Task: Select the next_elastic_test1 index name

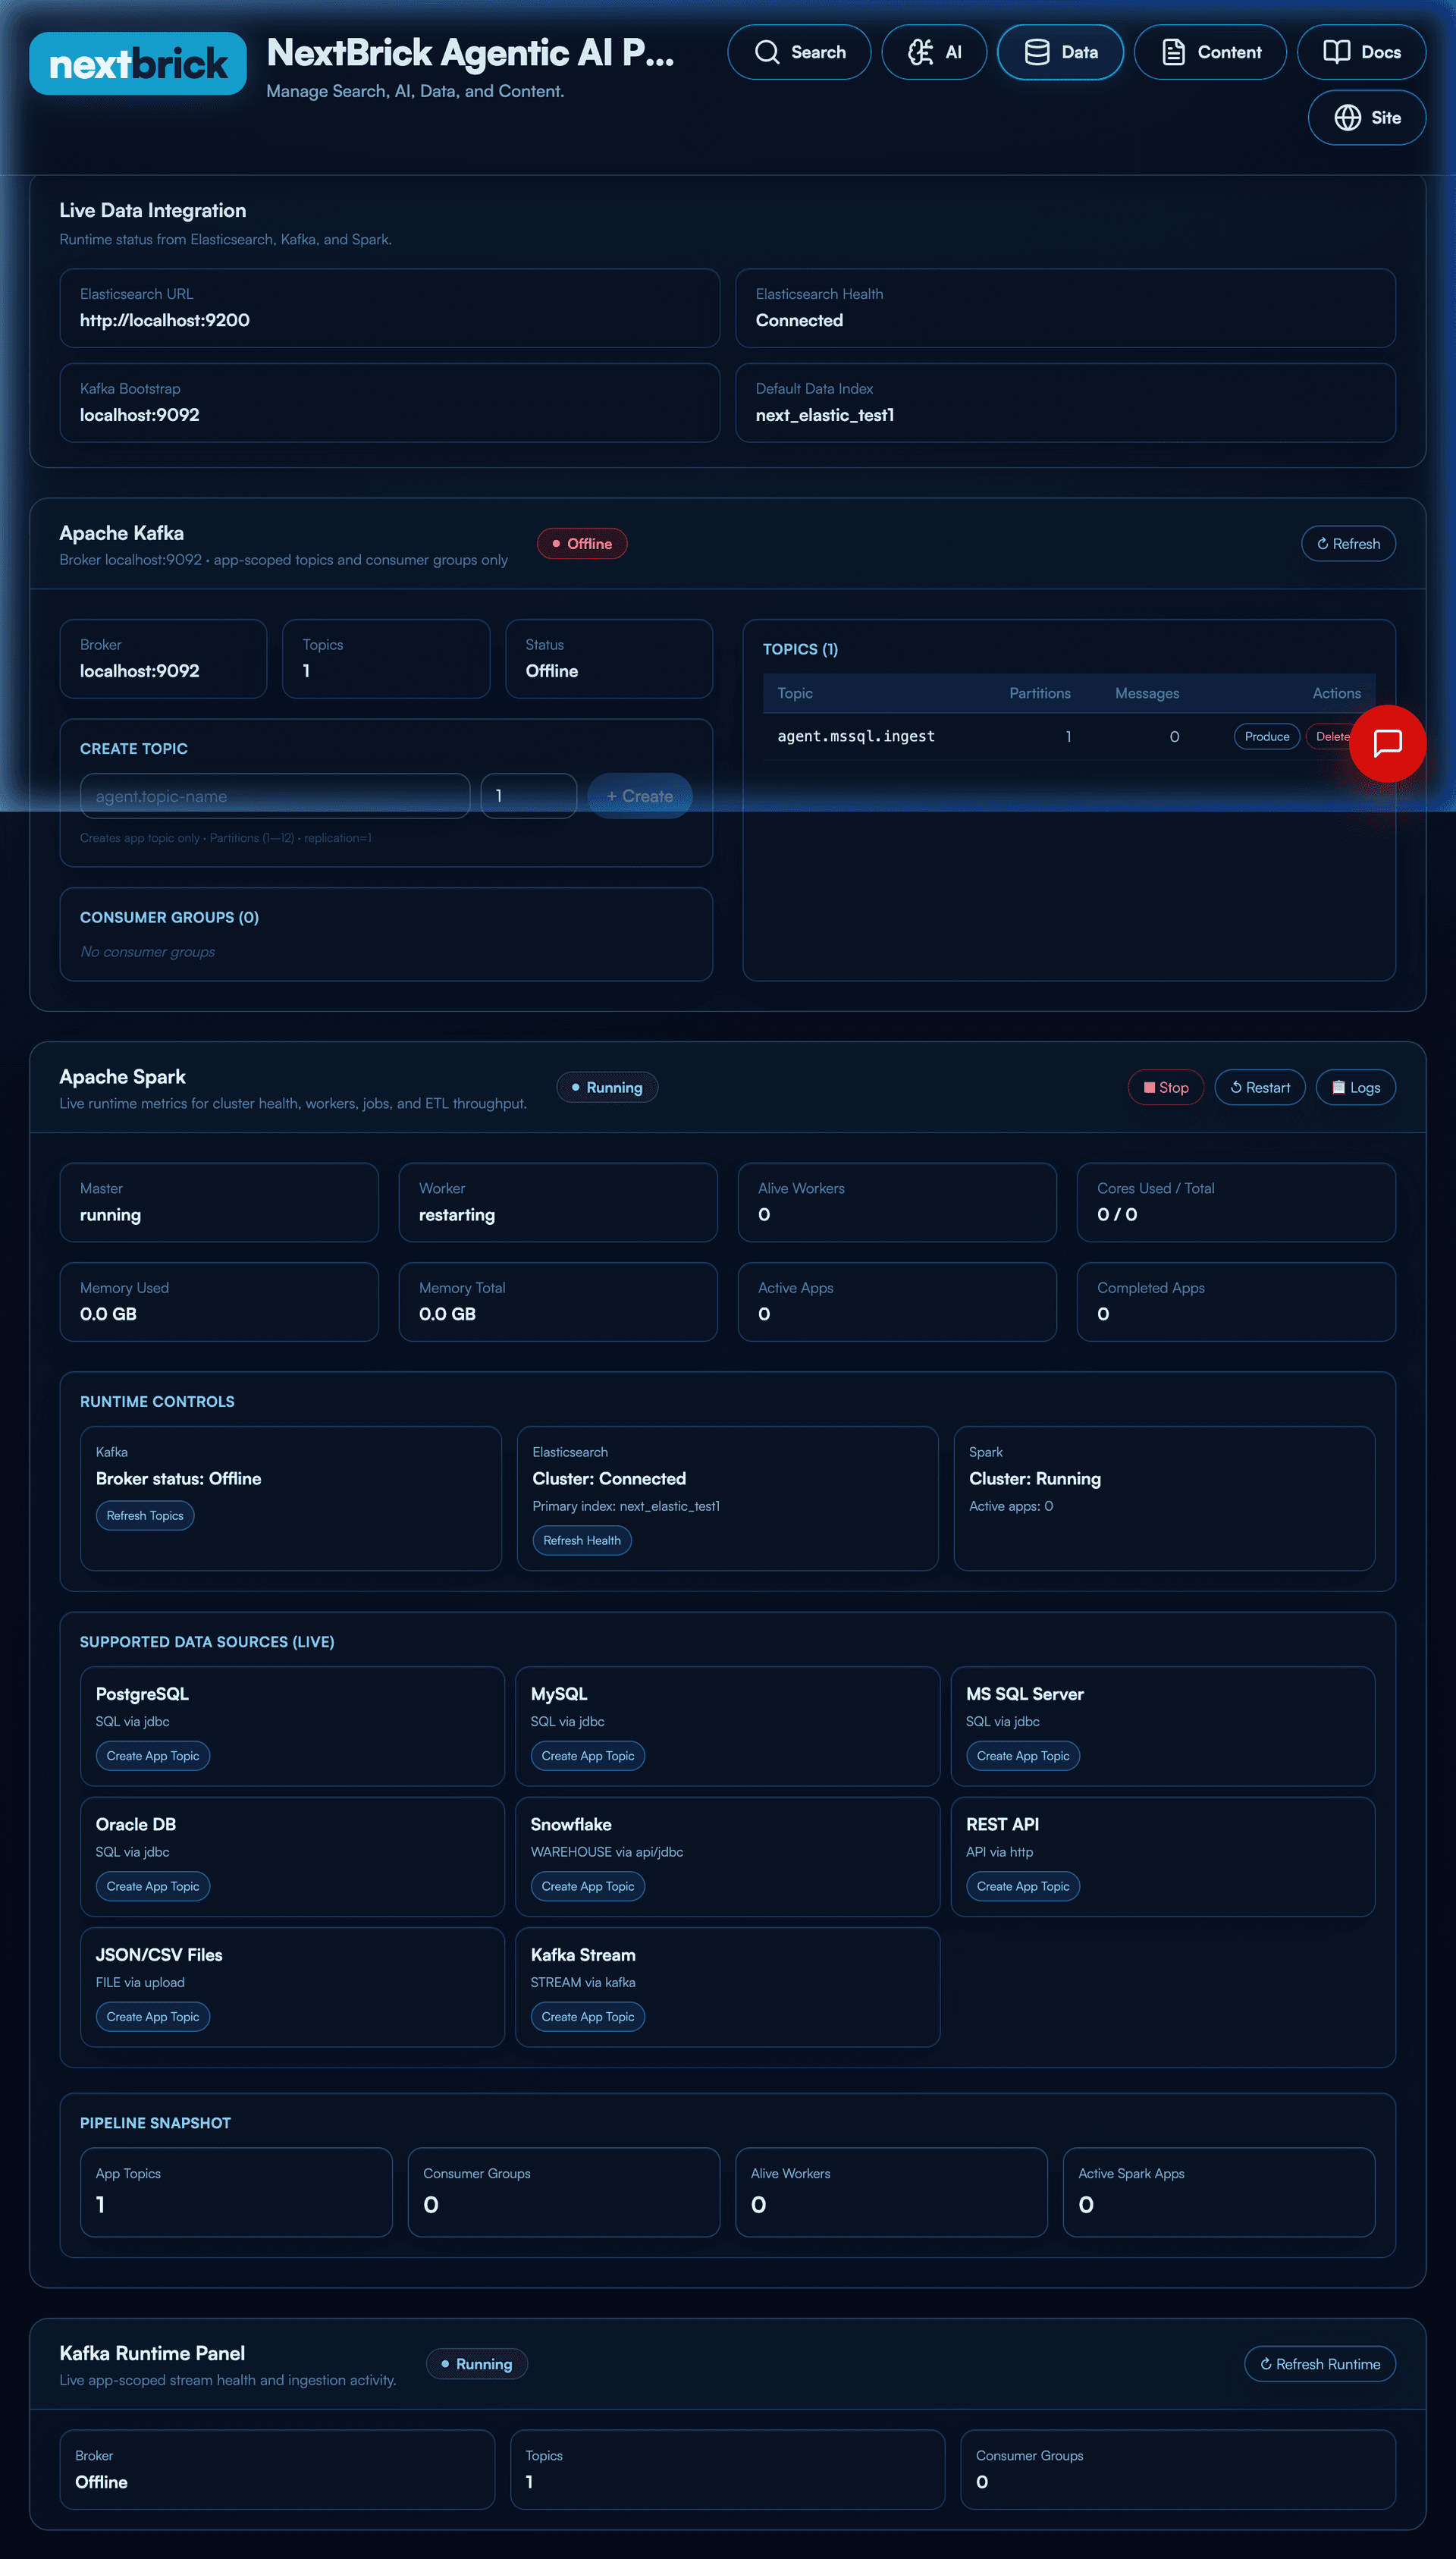Action: point(825,416)
